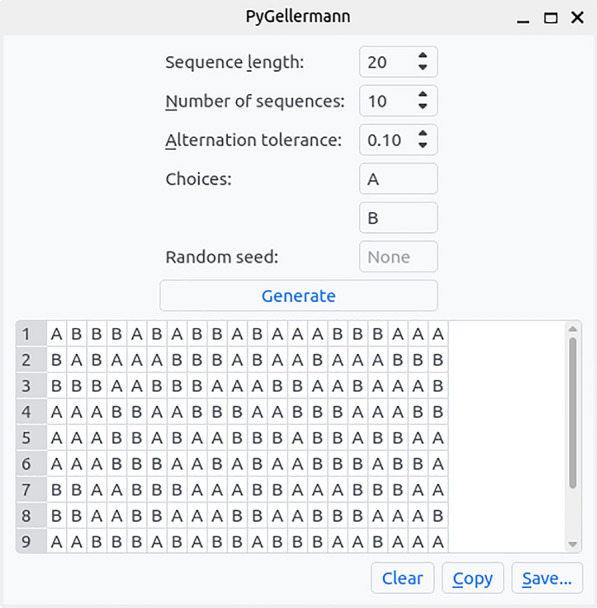Viewport: 597px width, 608px height.
Task: Focus the second choice field containing B
Action: 398,218
